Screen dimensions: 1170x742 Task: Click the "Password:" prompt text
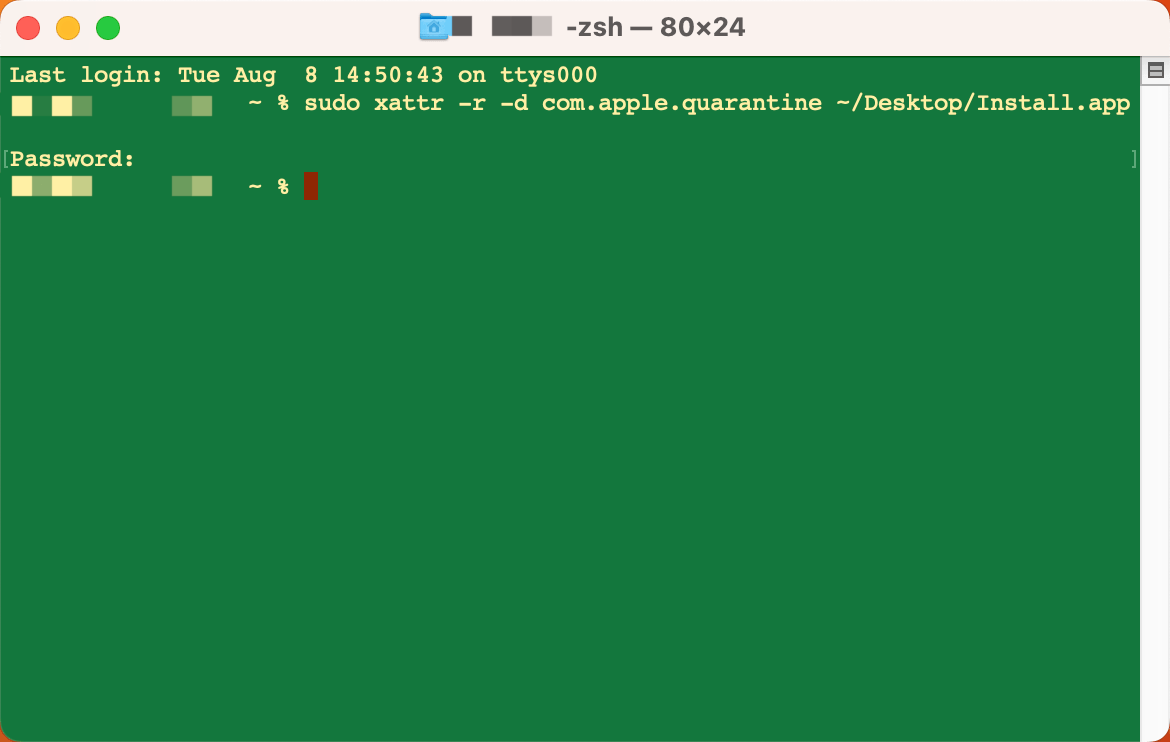click(72, 159)
